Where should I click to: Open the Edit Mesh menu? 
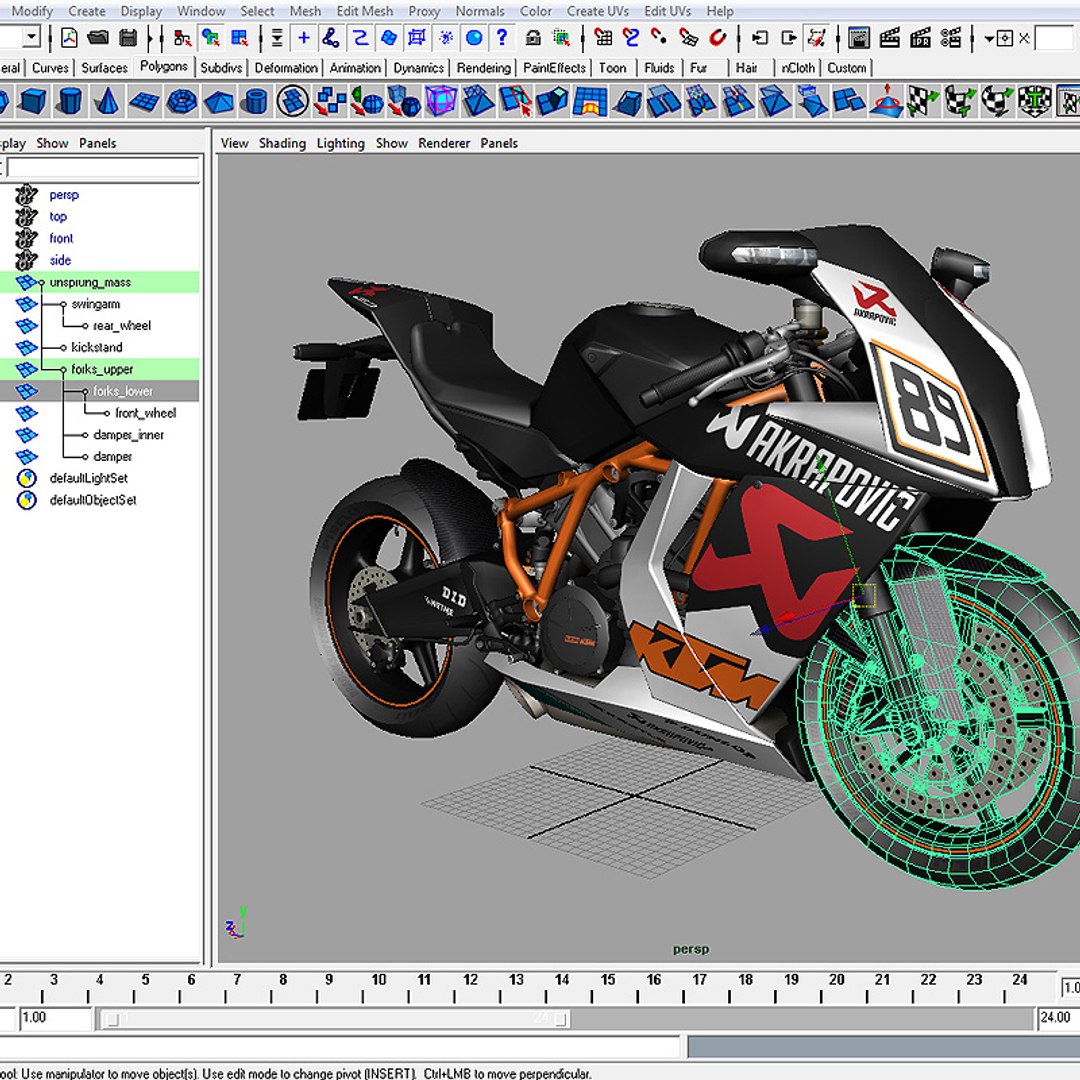(364, 11)
